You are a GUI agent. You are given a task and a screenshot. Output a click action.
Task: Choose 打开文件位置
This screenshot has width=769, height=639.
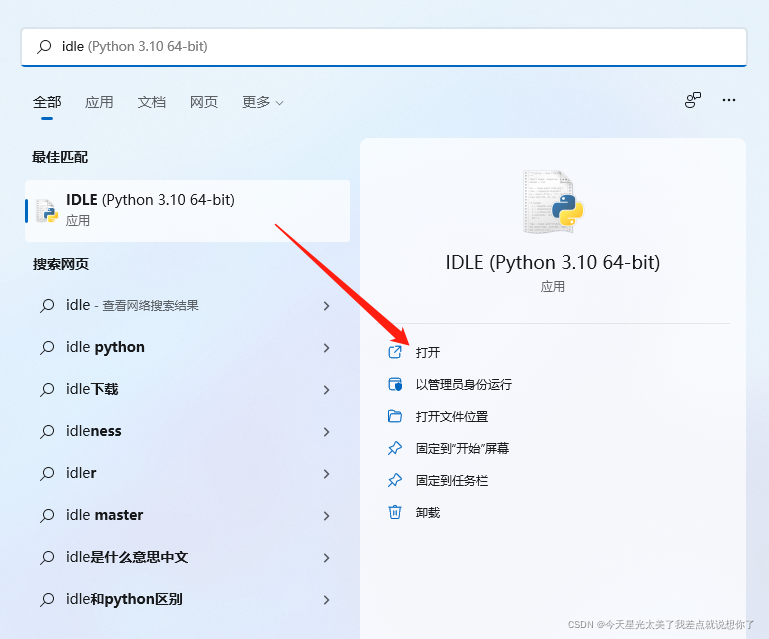click(452, 416)
